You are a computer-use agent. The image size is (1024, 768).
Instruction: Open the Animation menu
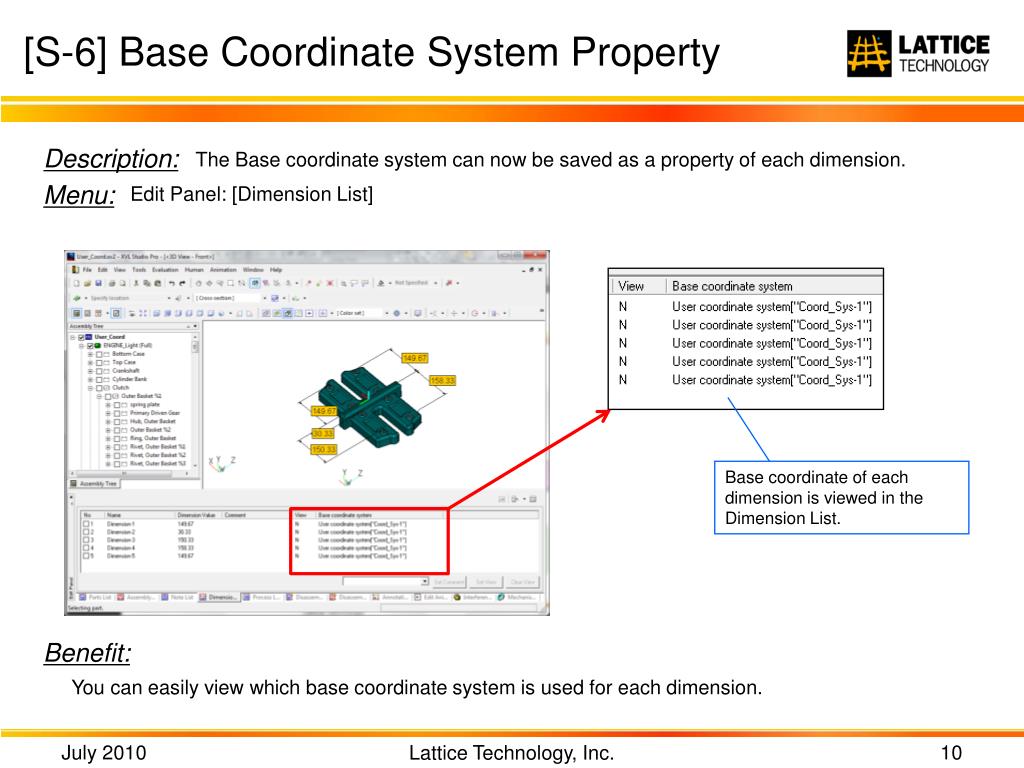point(223,270)
